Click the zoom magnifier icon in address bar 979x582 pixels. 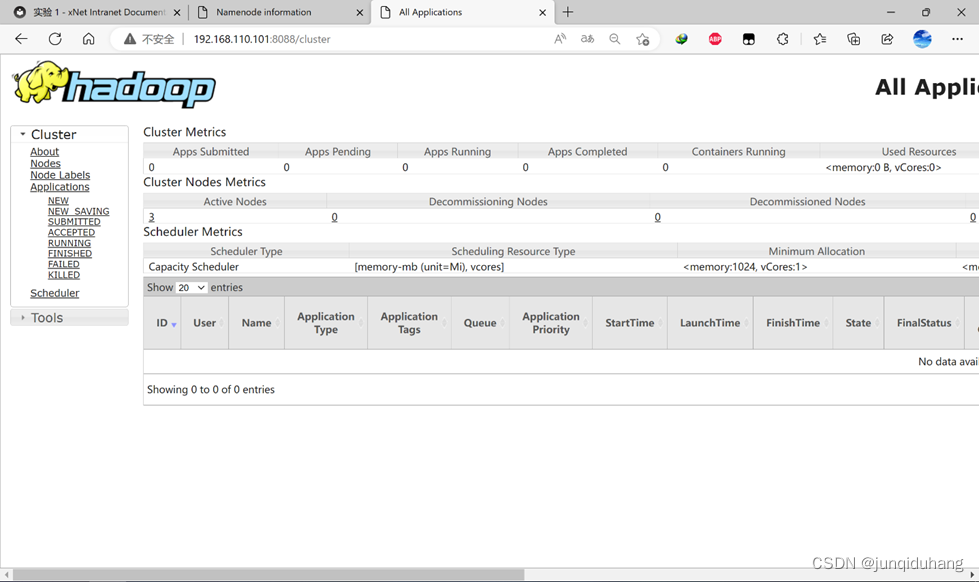click(615, 39)
